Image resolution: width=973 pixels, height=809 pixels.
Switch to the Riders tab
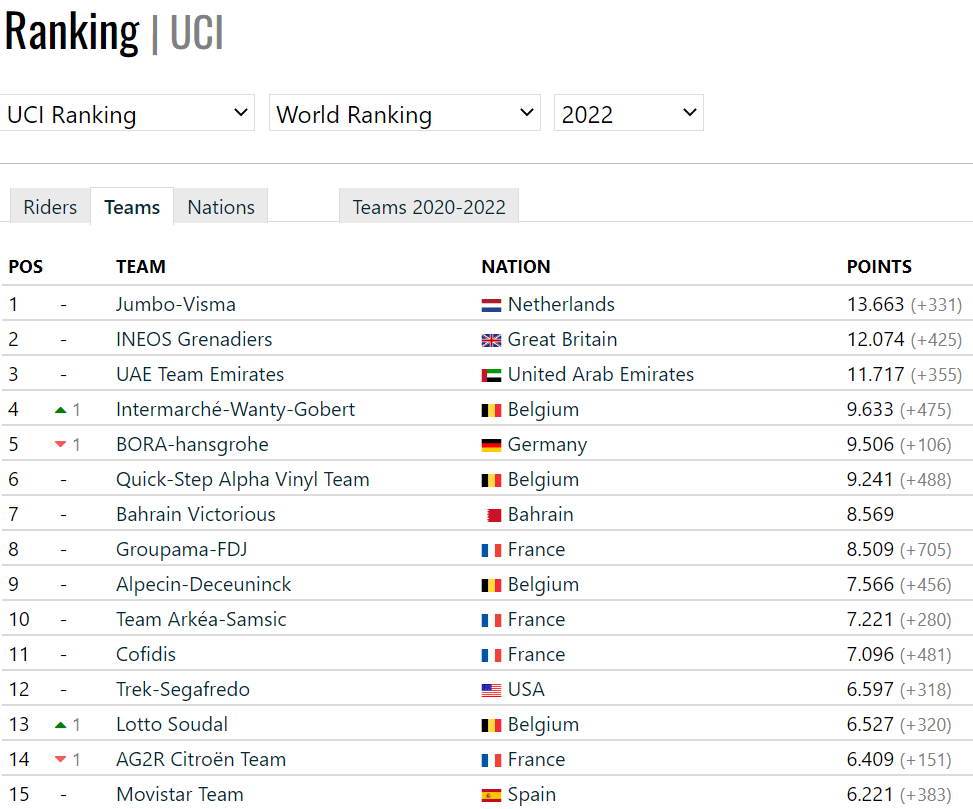50,207
